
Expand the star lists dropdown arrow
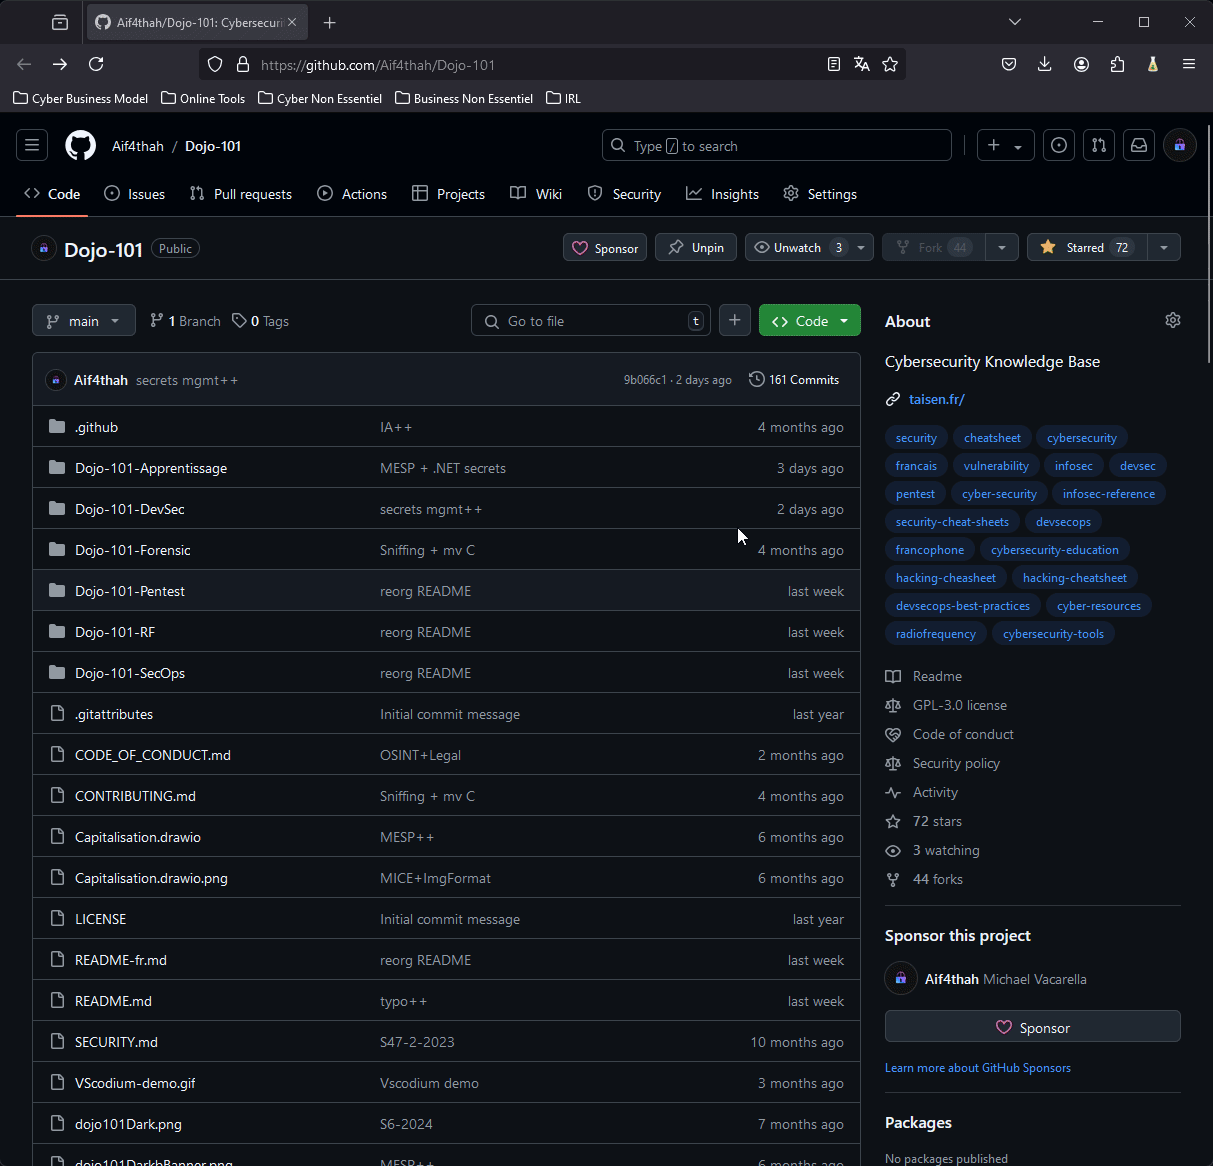tap(1164, 247)
